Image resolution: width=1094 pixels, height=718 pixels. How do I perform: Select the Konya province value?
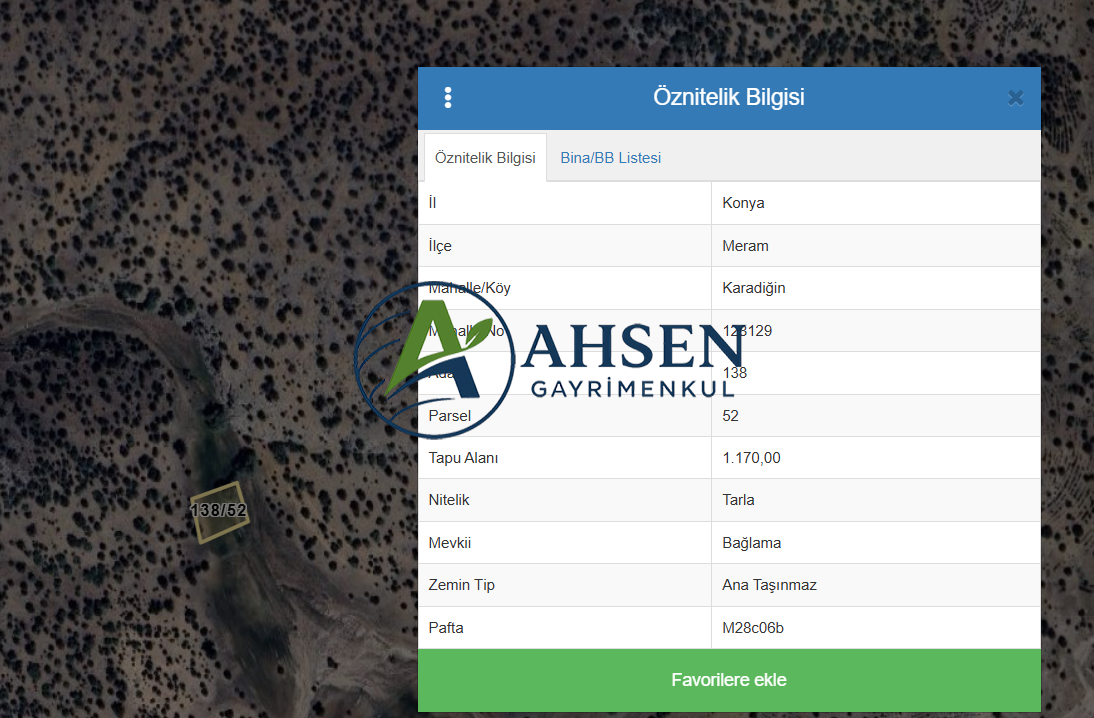[743, 203]
